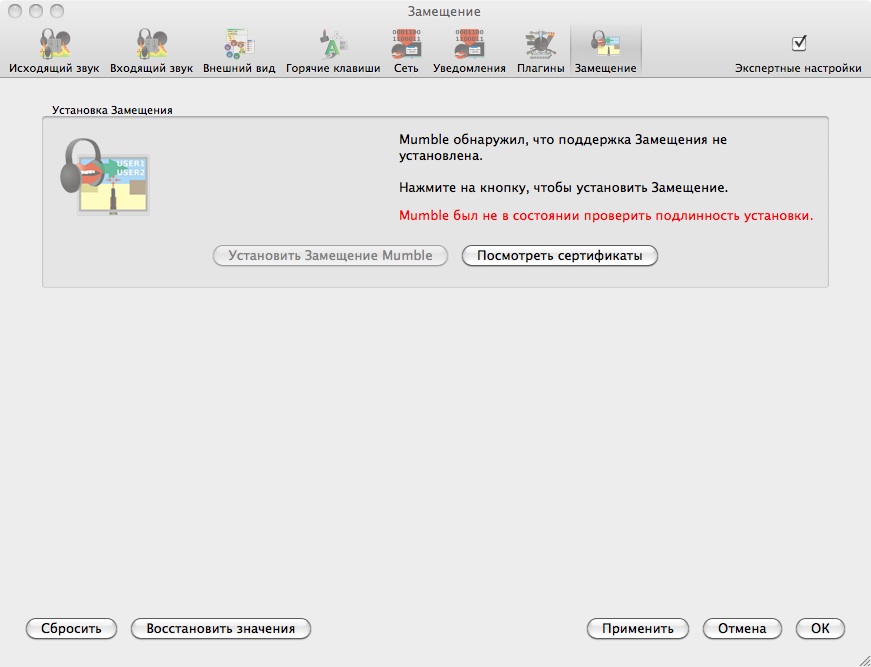
Task: Click the overlay headset illustration image
Action: tap(105, 176)
